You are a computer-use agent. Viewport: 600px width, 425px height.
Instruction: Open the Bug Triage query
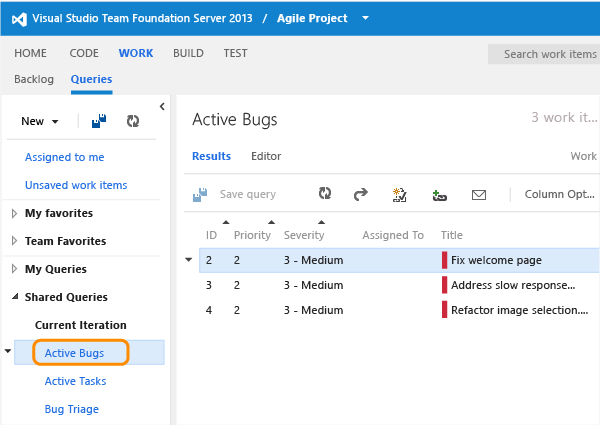click(72, 409)
